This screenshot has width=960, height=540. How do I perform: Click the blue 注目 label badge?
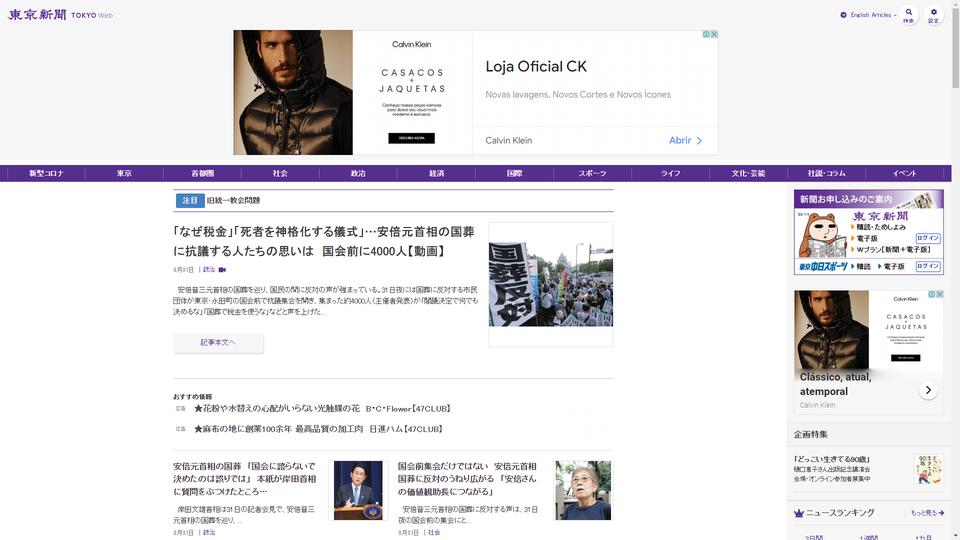click(x=190, y=200)
